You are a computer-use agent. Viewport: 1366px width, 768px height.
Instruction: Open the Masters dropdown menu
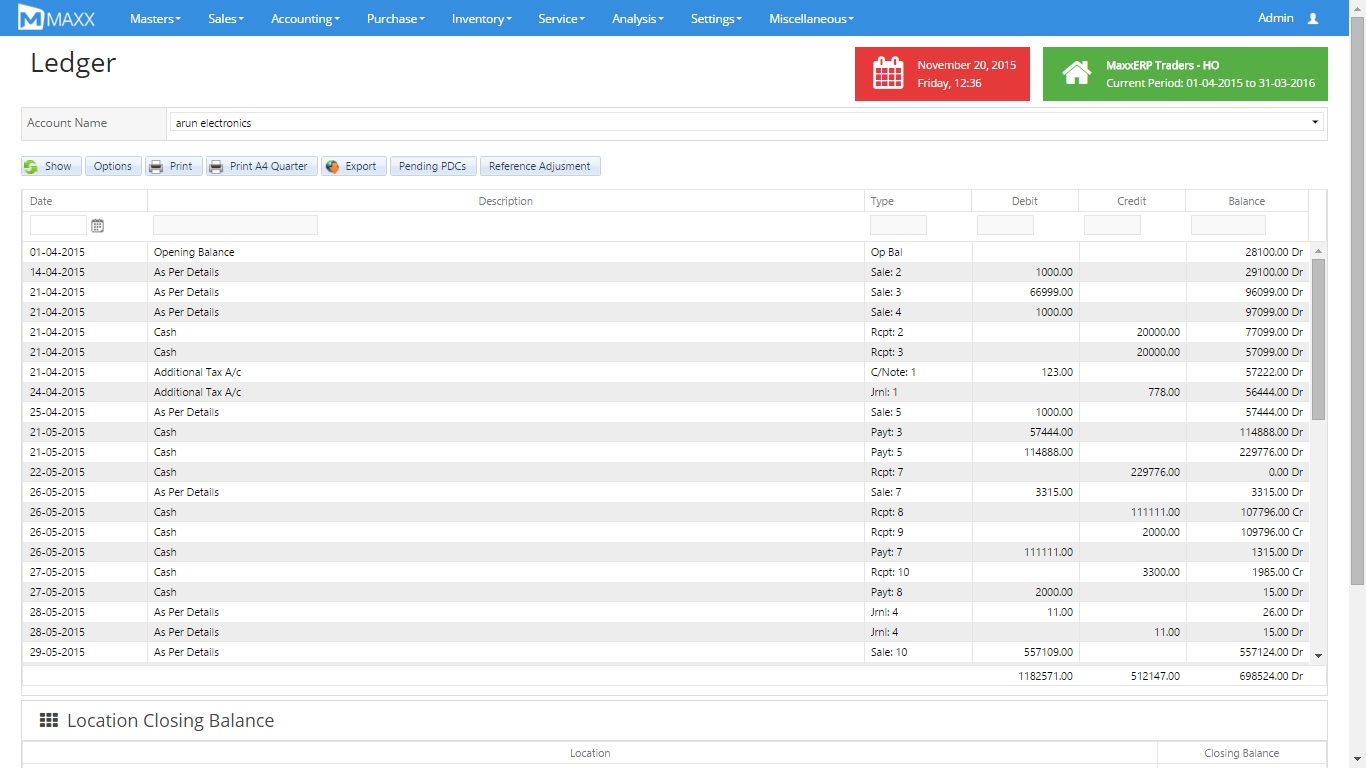coord(155,19)
